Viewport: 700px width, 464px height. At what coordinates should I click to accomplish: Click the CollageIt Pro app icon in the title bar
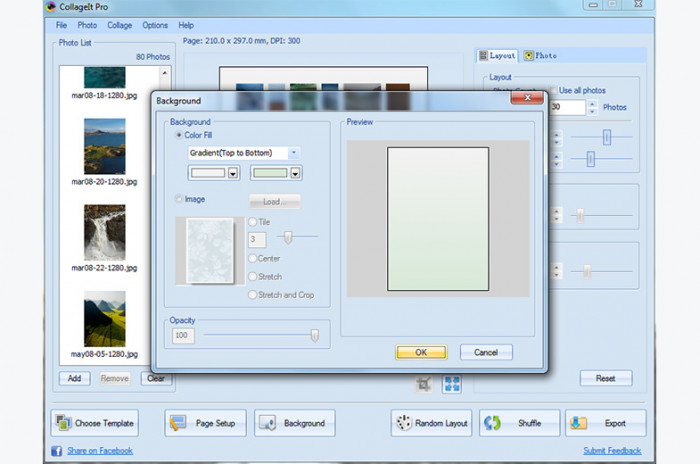(x=51, y=7)
